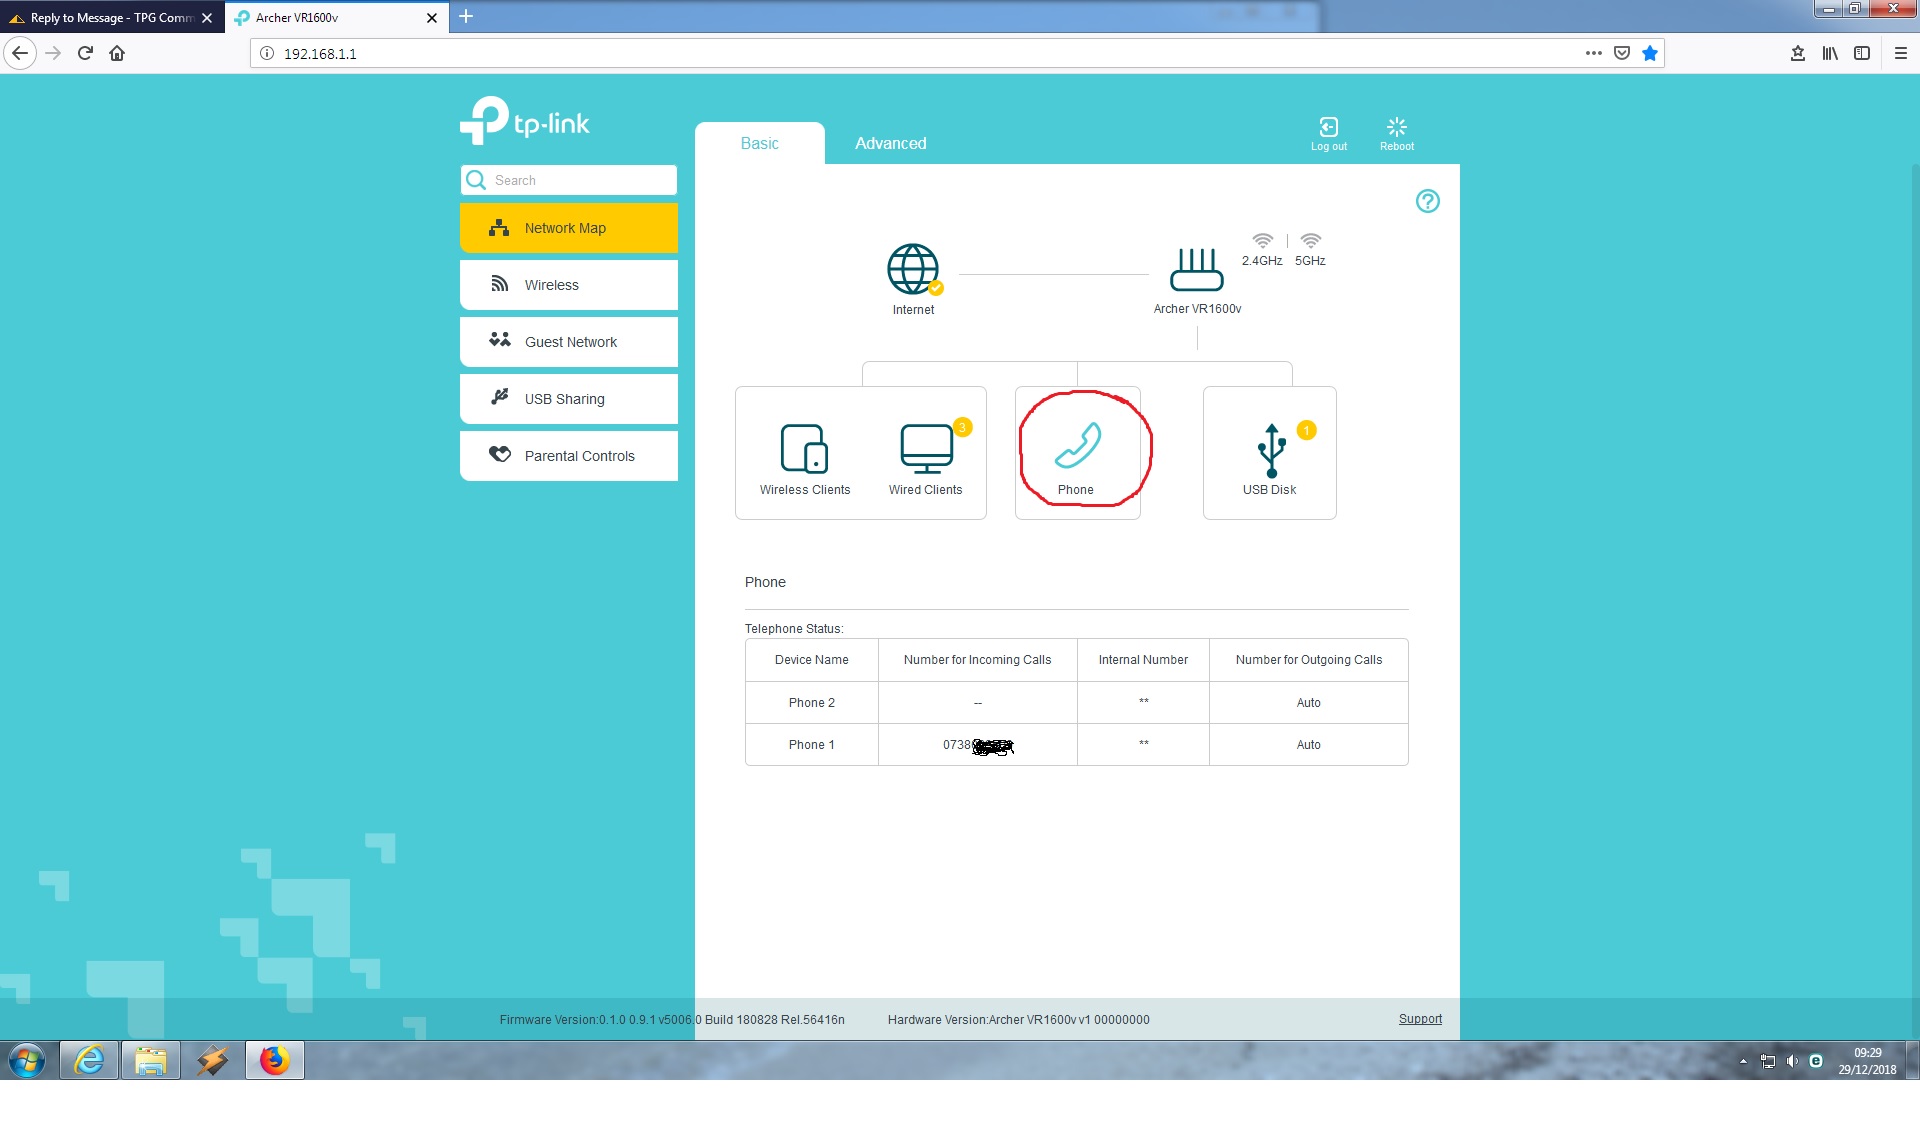1920x1136 pixels.
Task: Click the Firefox taskbar icon
Action: pos(275,1060)
